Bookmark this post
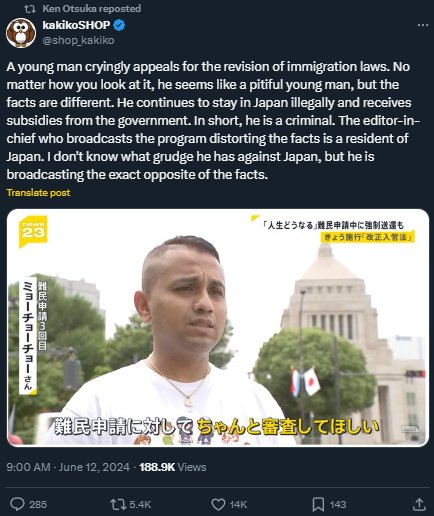 318,504
